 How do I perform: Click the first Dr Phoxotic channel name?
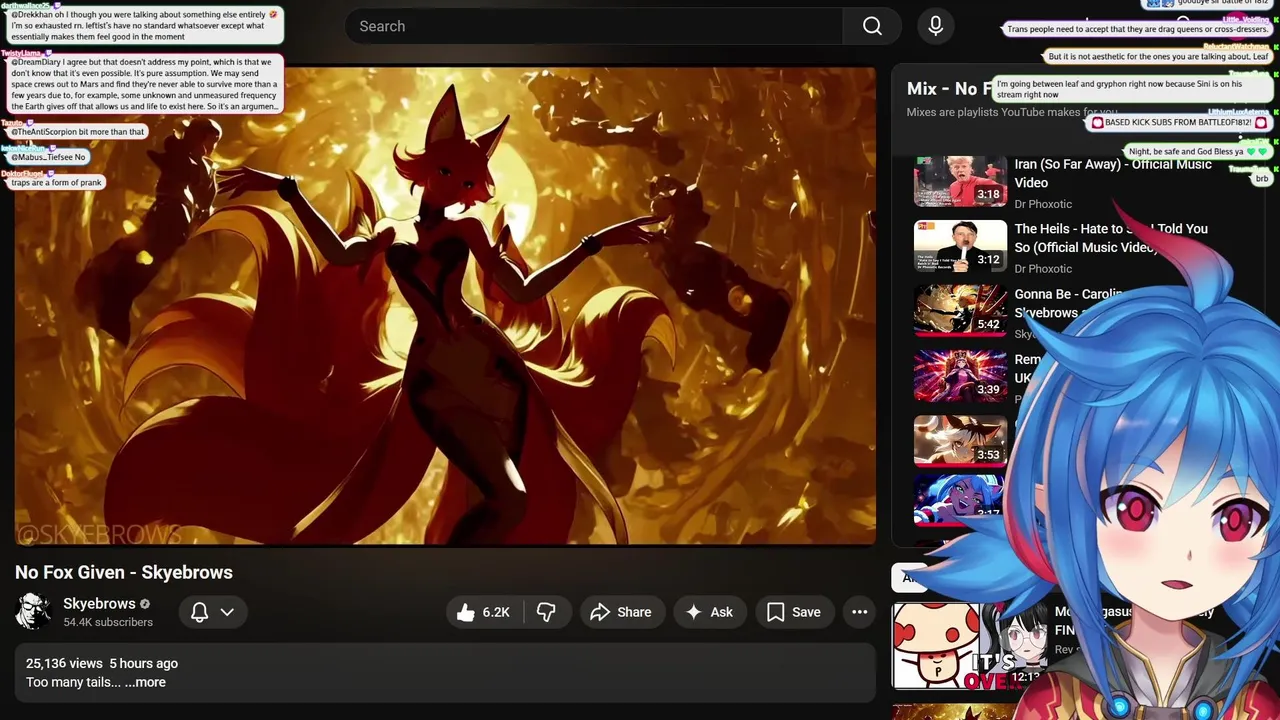point(1043,204)
